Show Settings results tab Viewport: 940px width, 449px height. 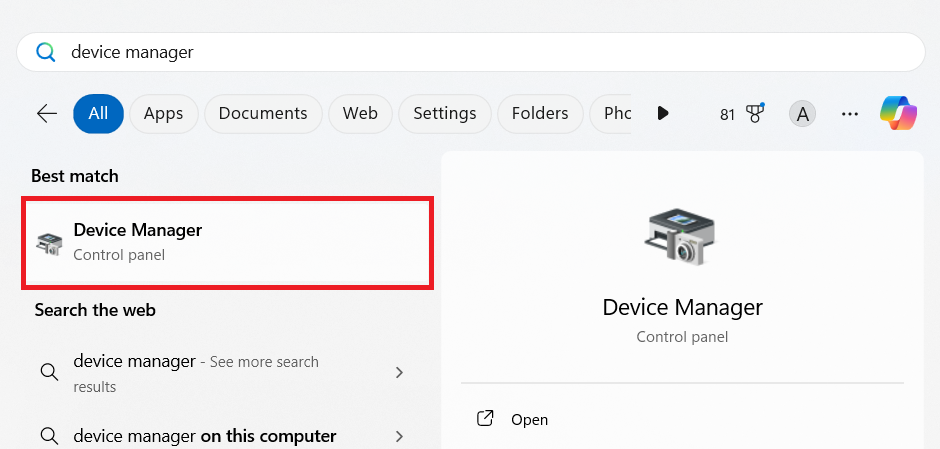(x=444, y=114)
